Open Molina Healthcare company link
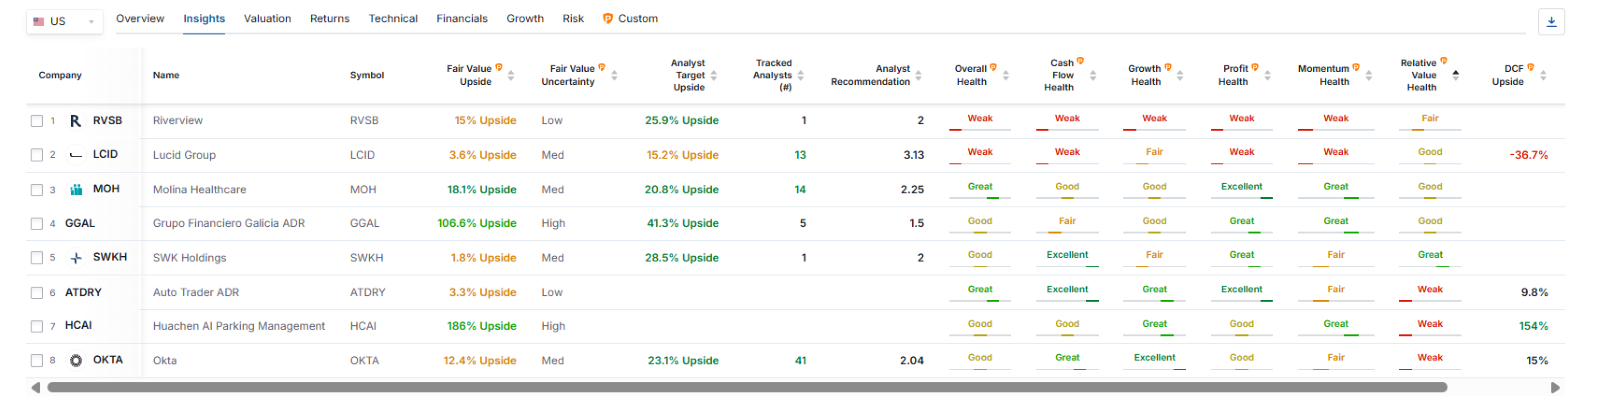This screenshot has width=1600, height=400. 199,190
